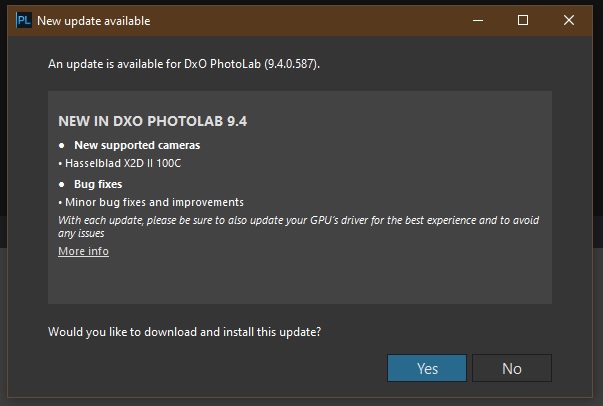Click empty area of release notes panel
603x406 pixels.
[400, 270]
